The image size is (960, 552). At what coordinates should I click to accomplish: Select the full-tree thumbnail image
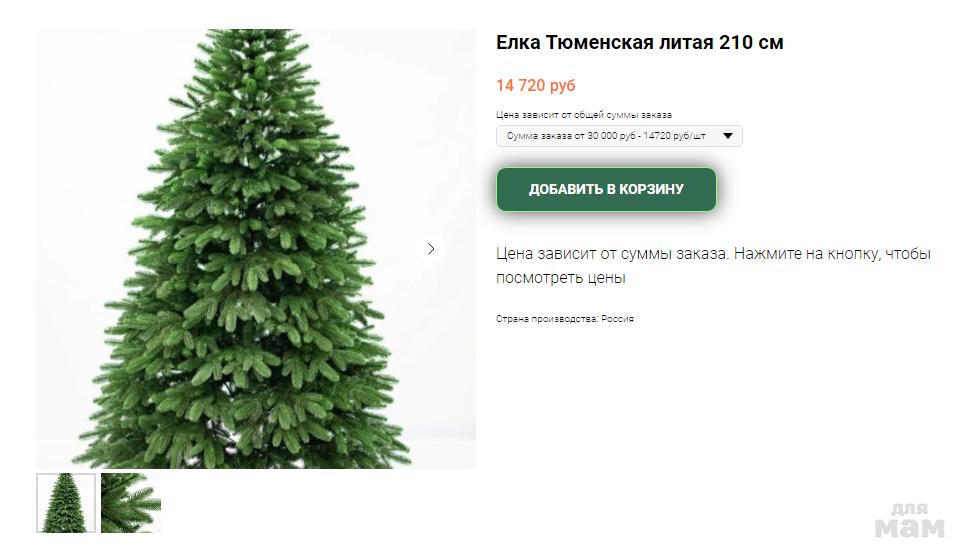pos(66,502)
